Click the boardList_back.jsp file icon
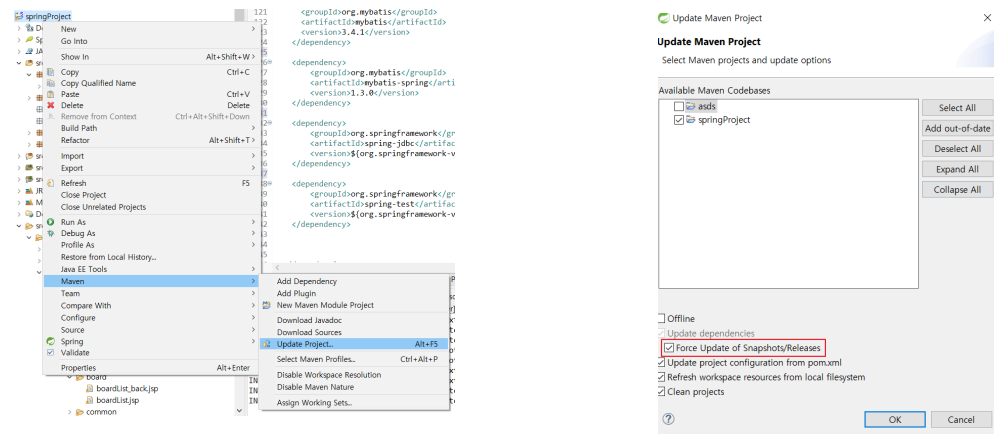Screen dimensions: 1003x438 coord(90,389)
